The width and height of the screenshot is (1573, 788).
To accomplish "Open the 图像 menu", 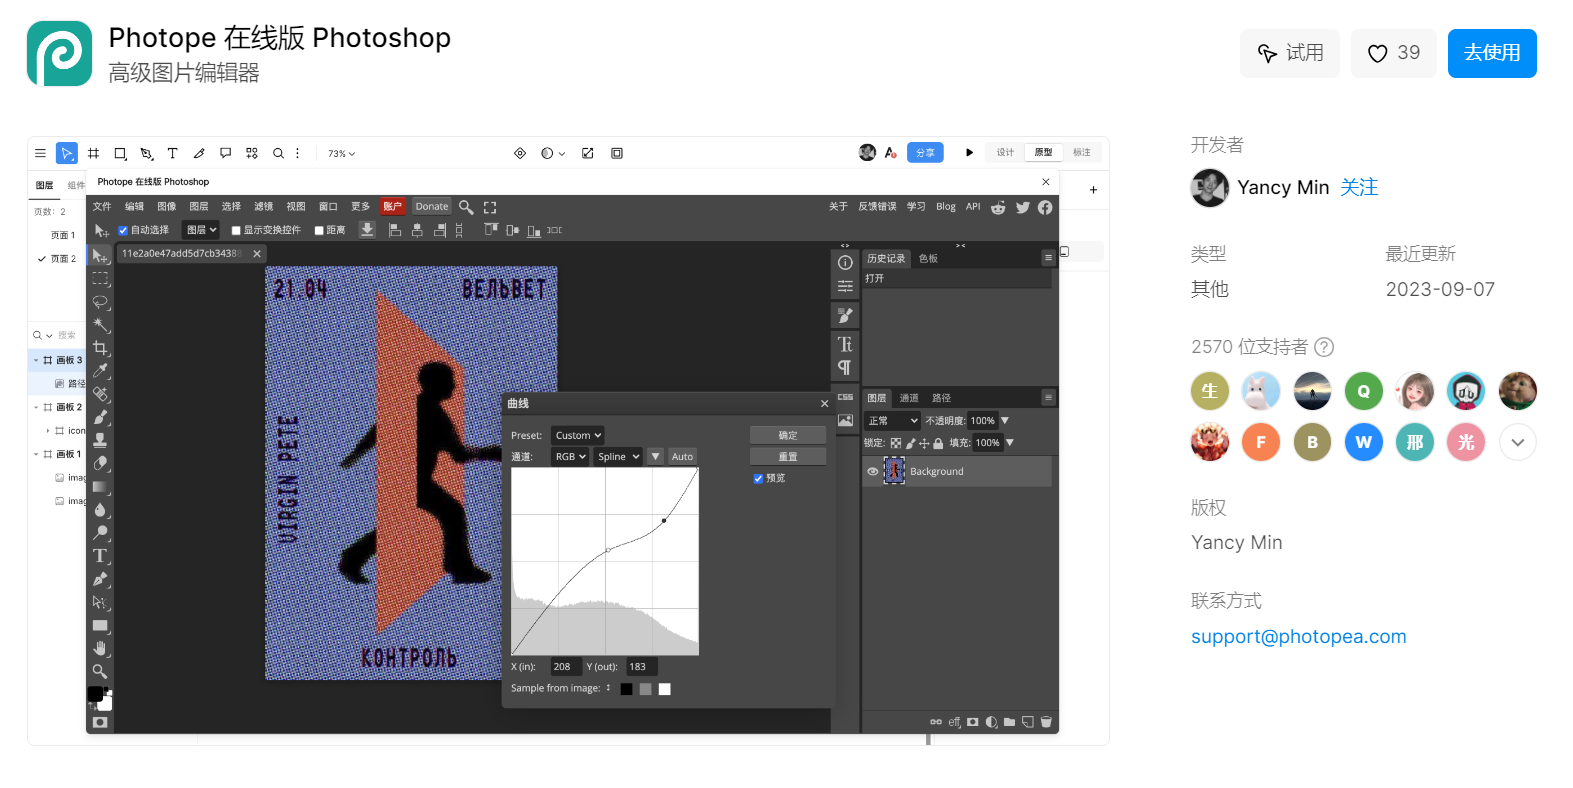I will coord(166,207).
